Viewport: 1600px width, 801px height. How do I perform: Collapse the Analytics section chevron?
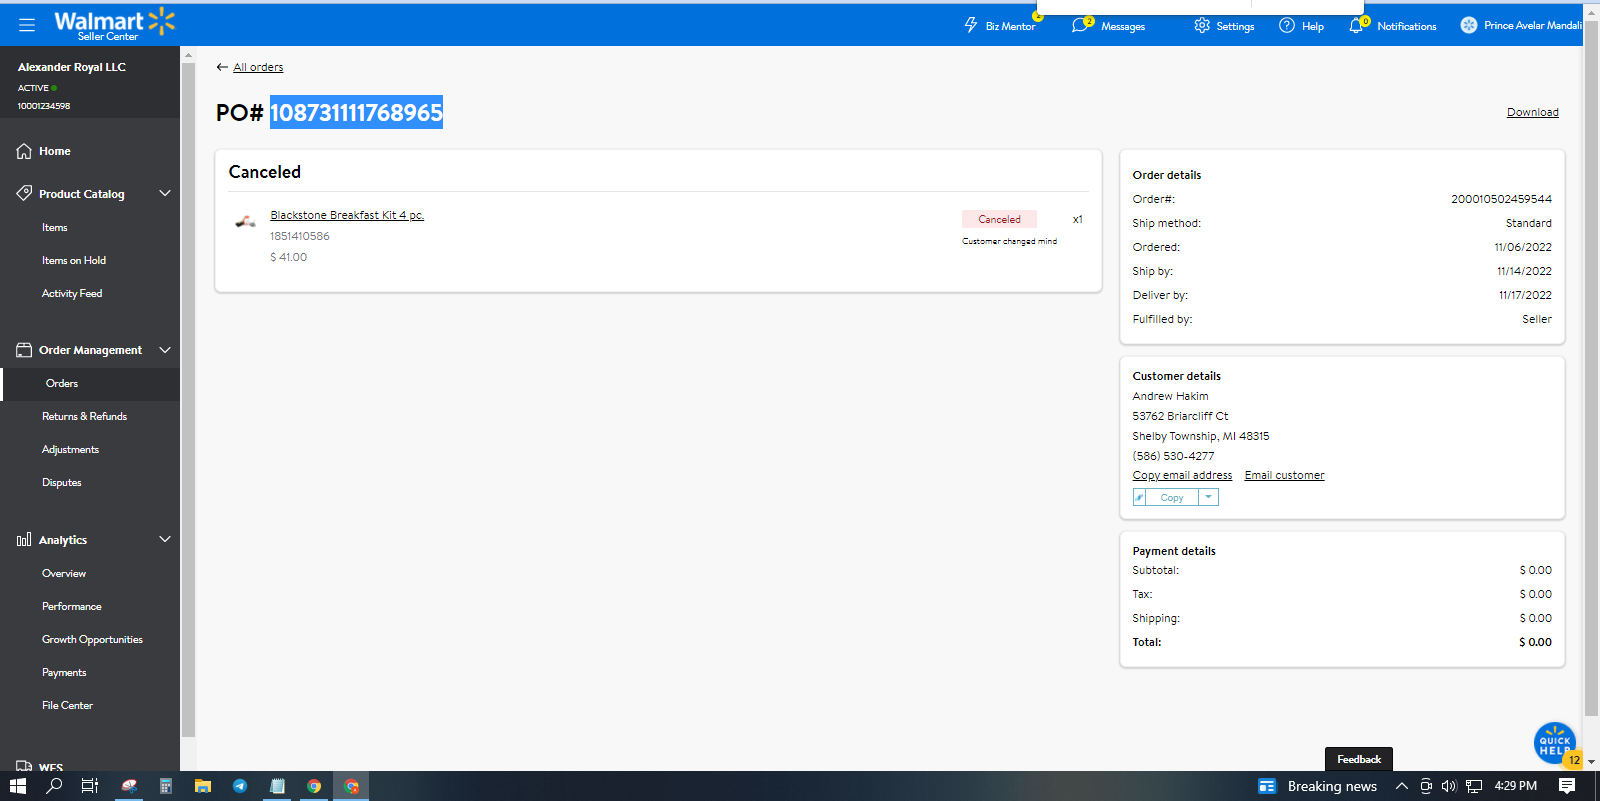click(x=165, y=540)
